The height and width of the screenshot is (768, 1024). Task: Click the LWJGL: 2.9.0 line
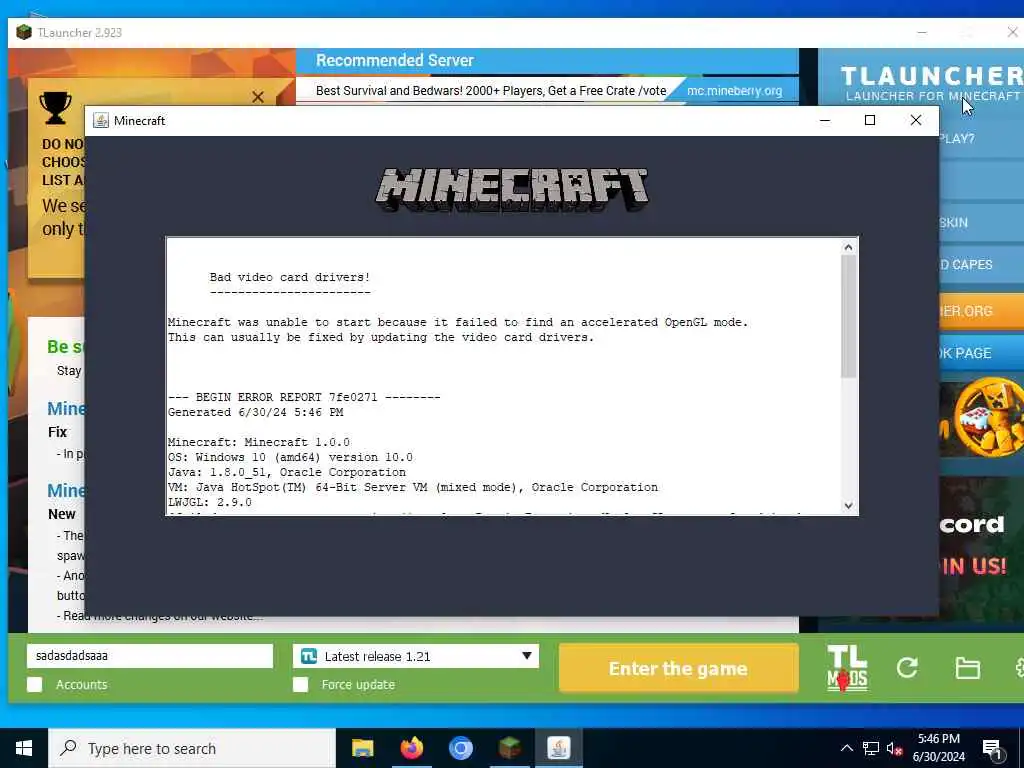[x=210, y=502]
